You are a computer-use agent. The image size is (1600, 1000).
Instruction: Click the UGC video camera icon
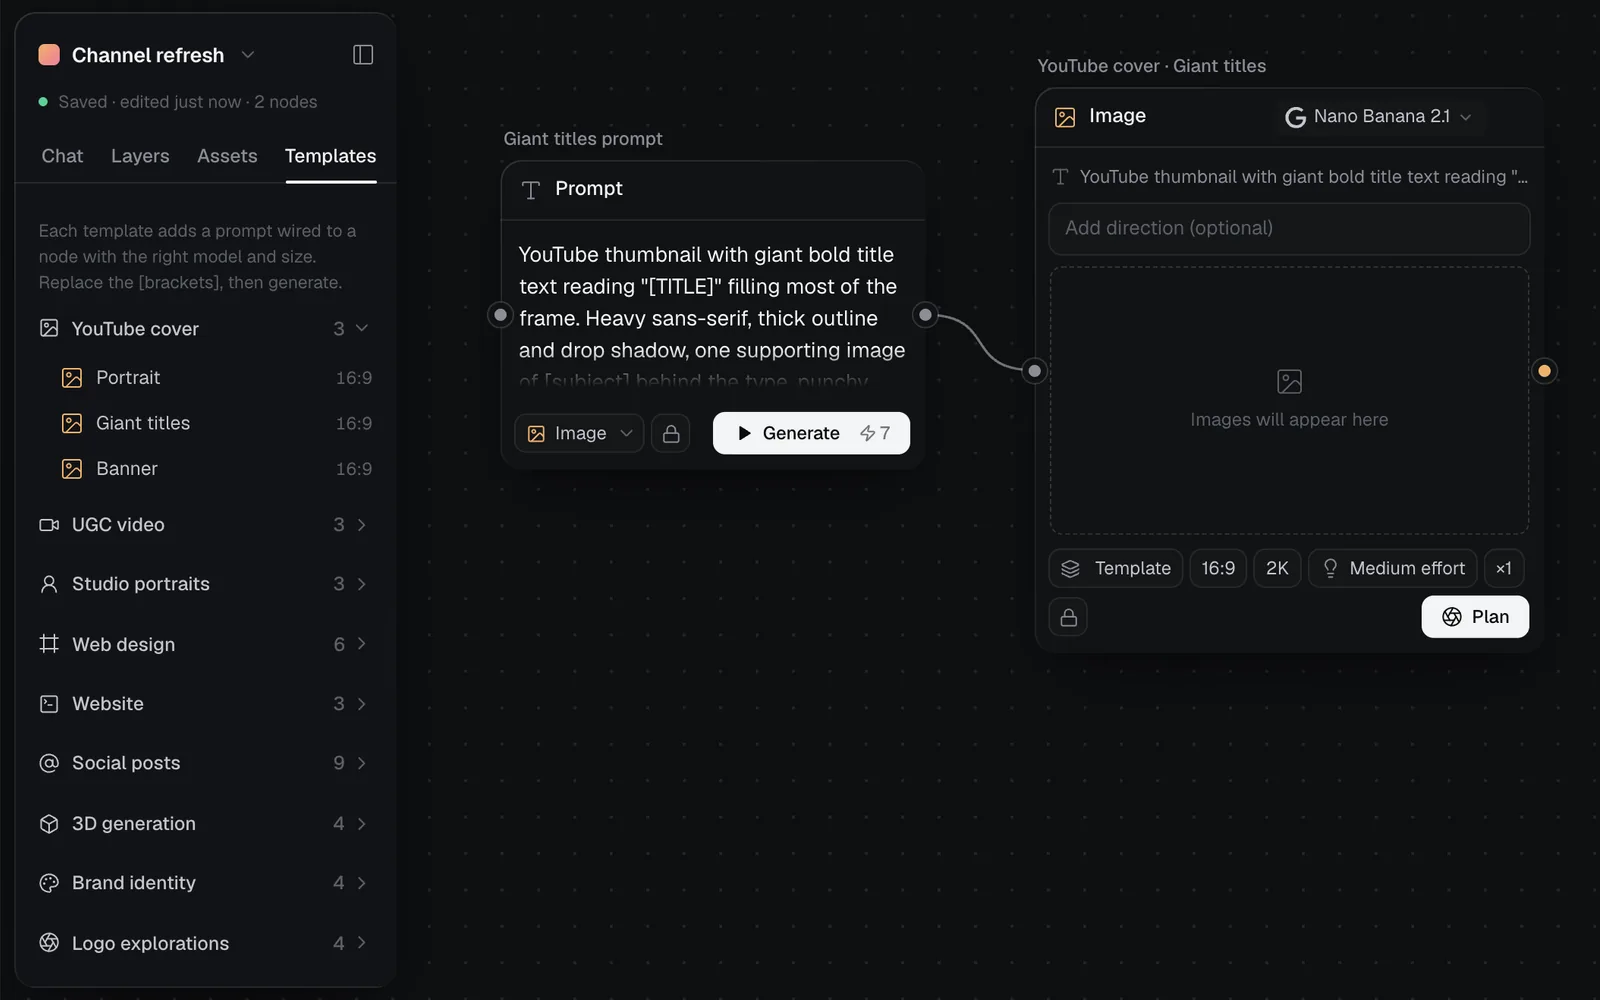(49, 525)
